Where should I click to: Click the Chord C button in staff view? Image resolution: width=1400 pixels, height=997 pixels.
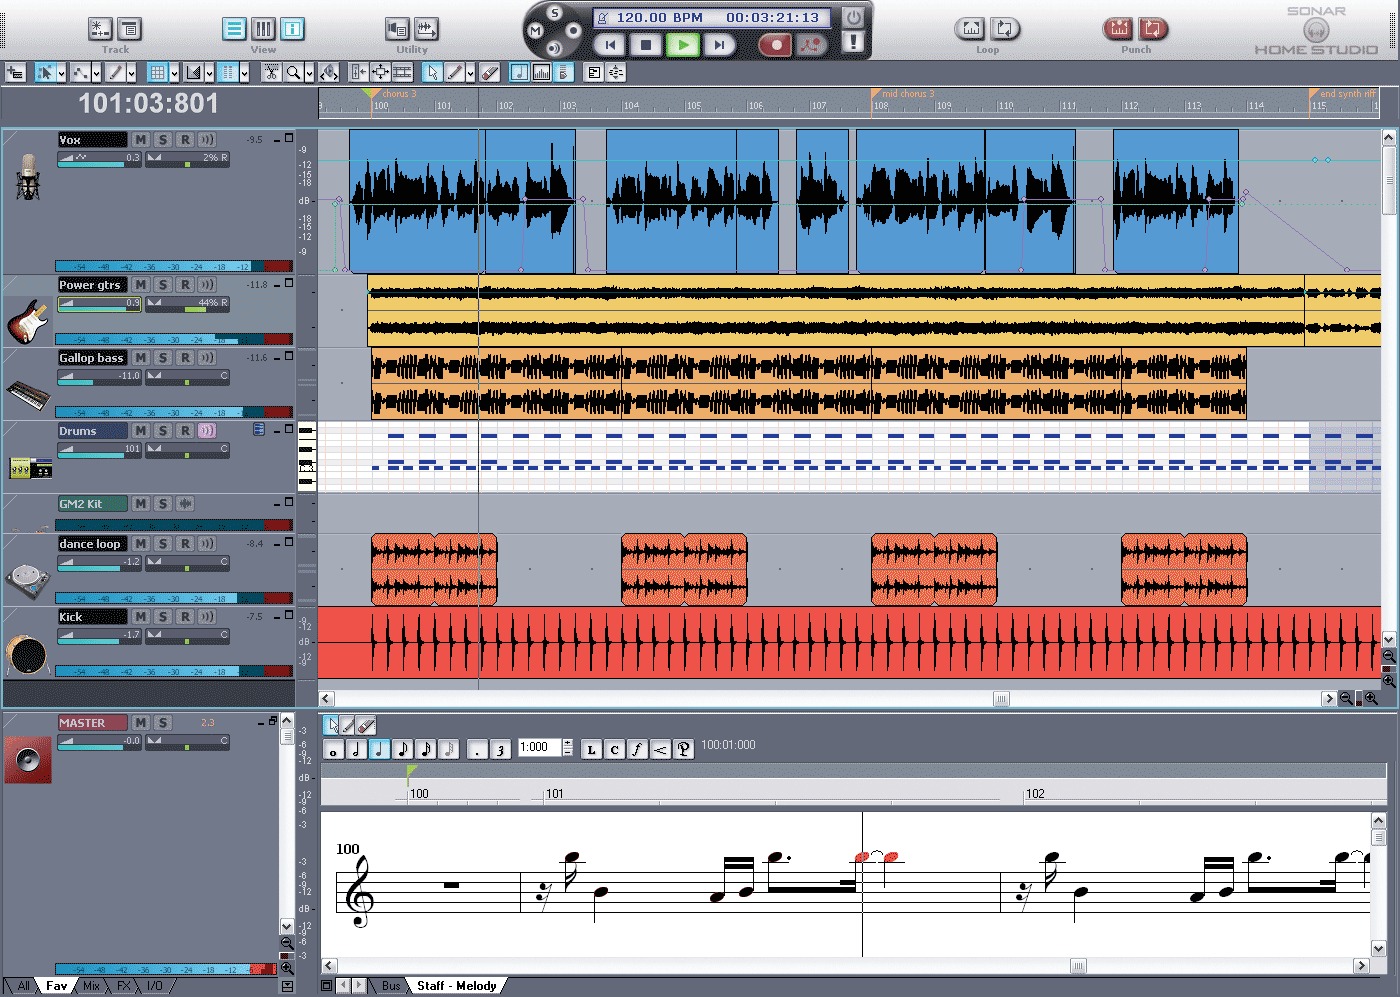click(x=615, y=749)
